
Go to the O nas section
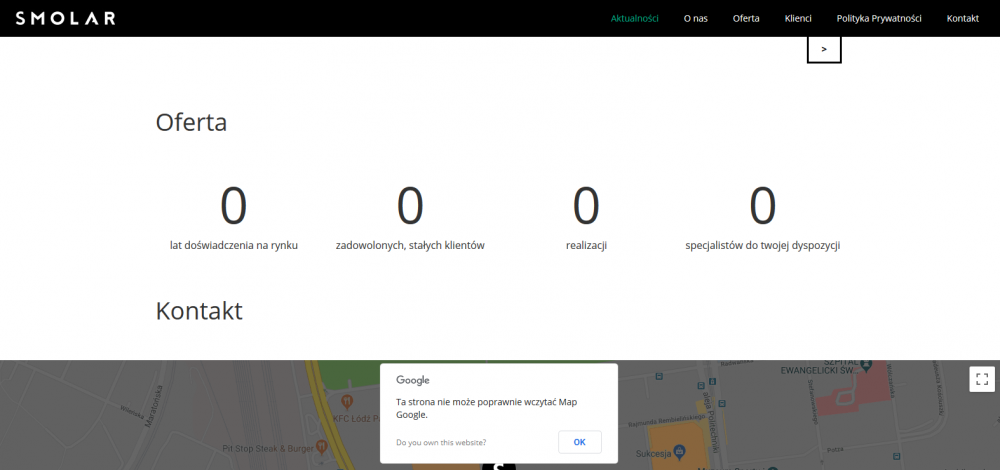tap(695, 18)
